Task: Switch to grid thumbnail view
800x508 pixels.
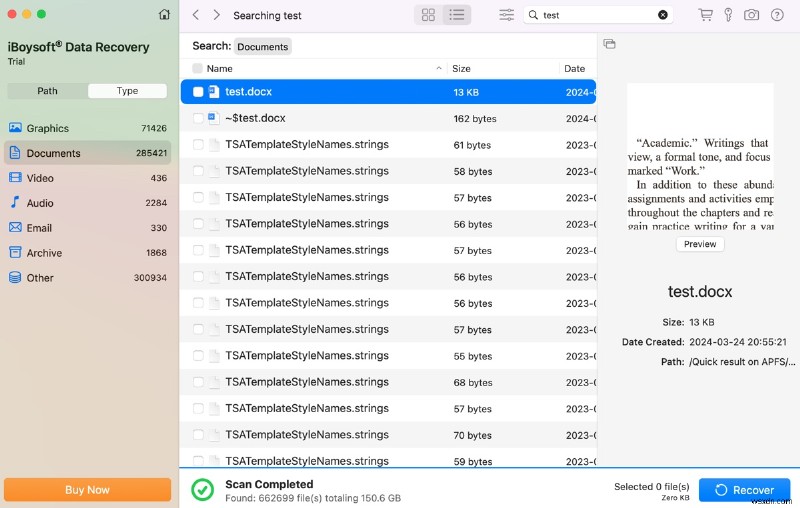Action: click(429, 15)
